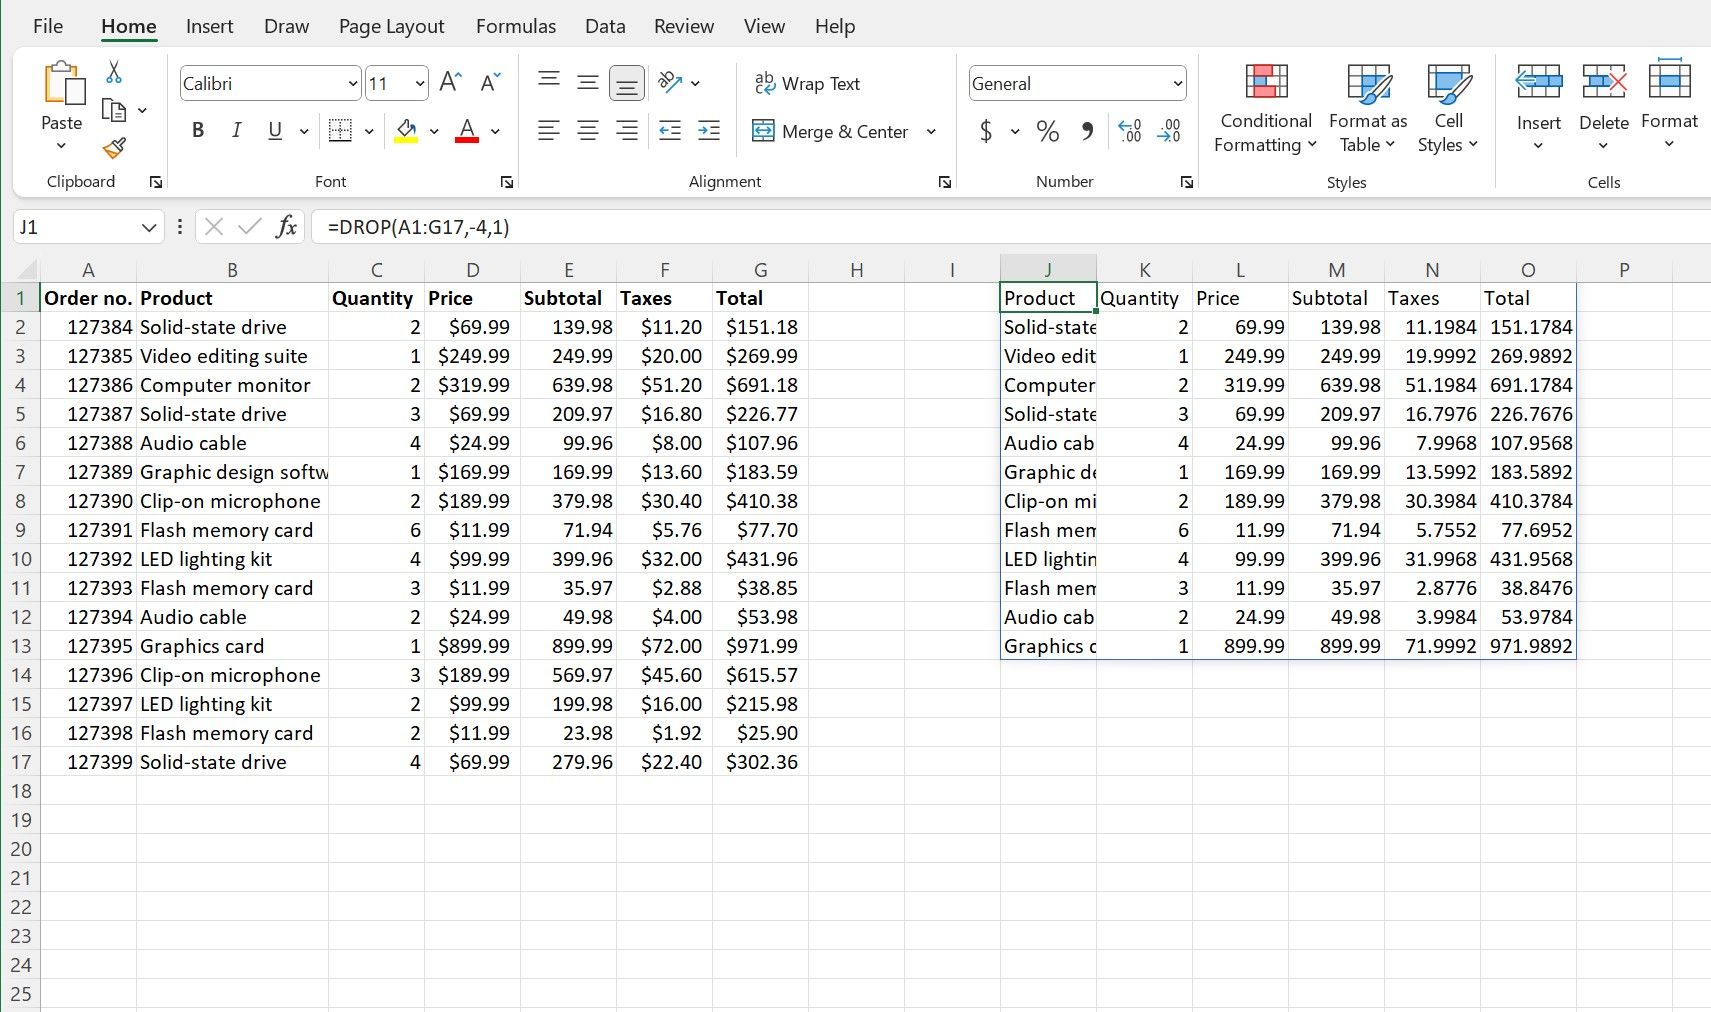The image size is (1711, 1012).
Task: Click the Comma Style icon
Action: (1088, 131)
